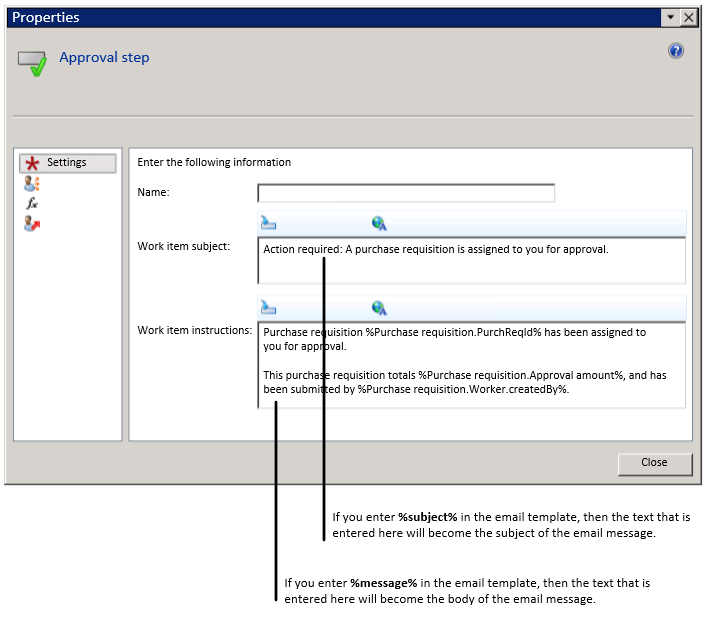Click the Work item instructions label
Image resolution: width=707 pixels, height=620 pixels.
pyautogui.click(x=194, y=330)
